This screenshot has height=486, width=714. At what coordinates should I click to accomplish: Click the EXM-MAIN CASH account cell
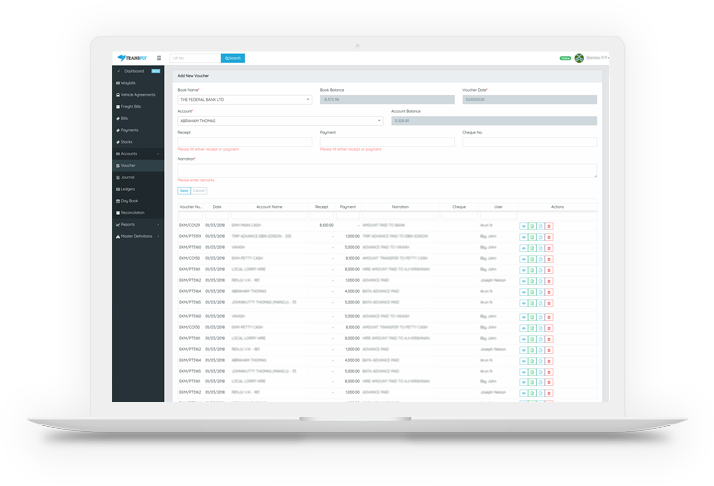pos(246,225)
